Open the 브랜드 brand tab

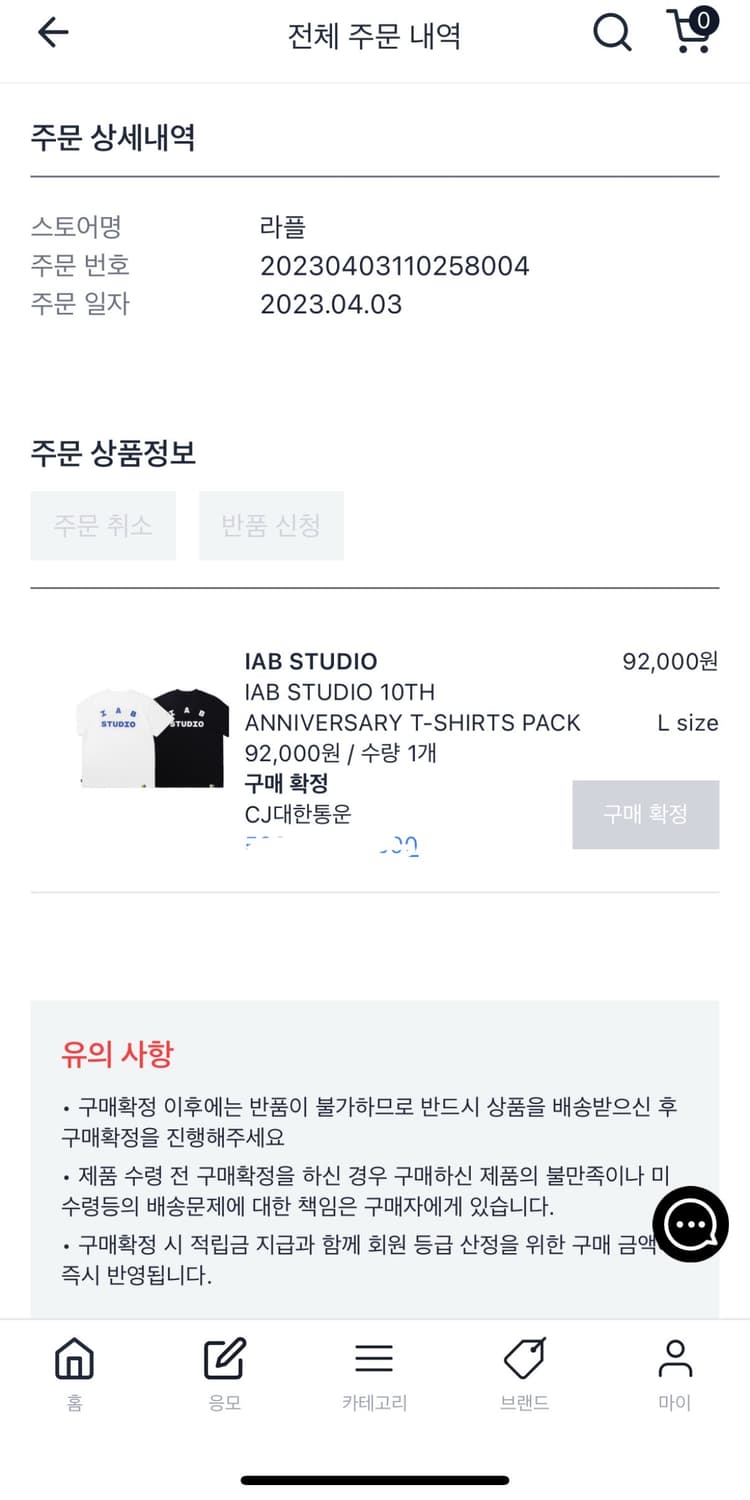(524, 1373)
